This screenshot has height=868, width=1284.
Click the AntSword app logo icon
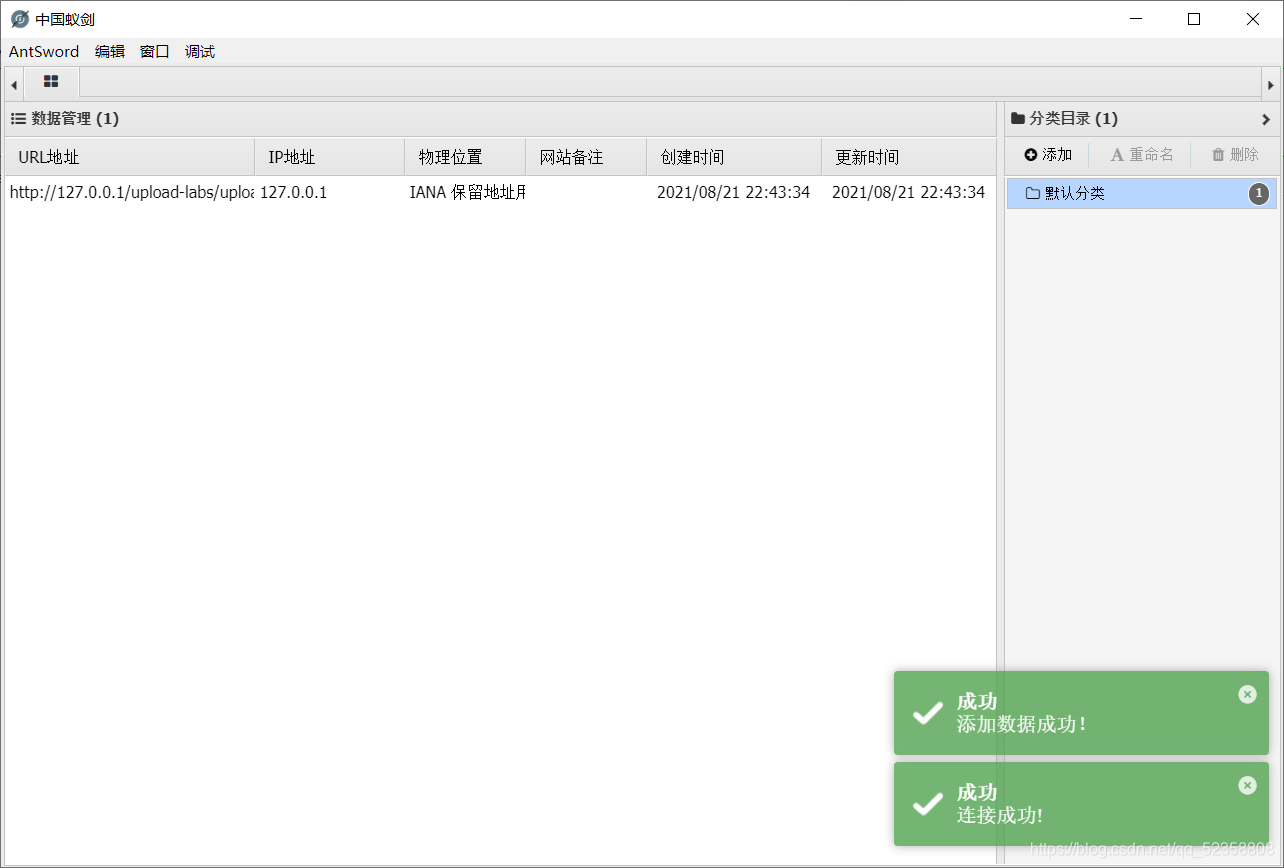pos(19,19)
